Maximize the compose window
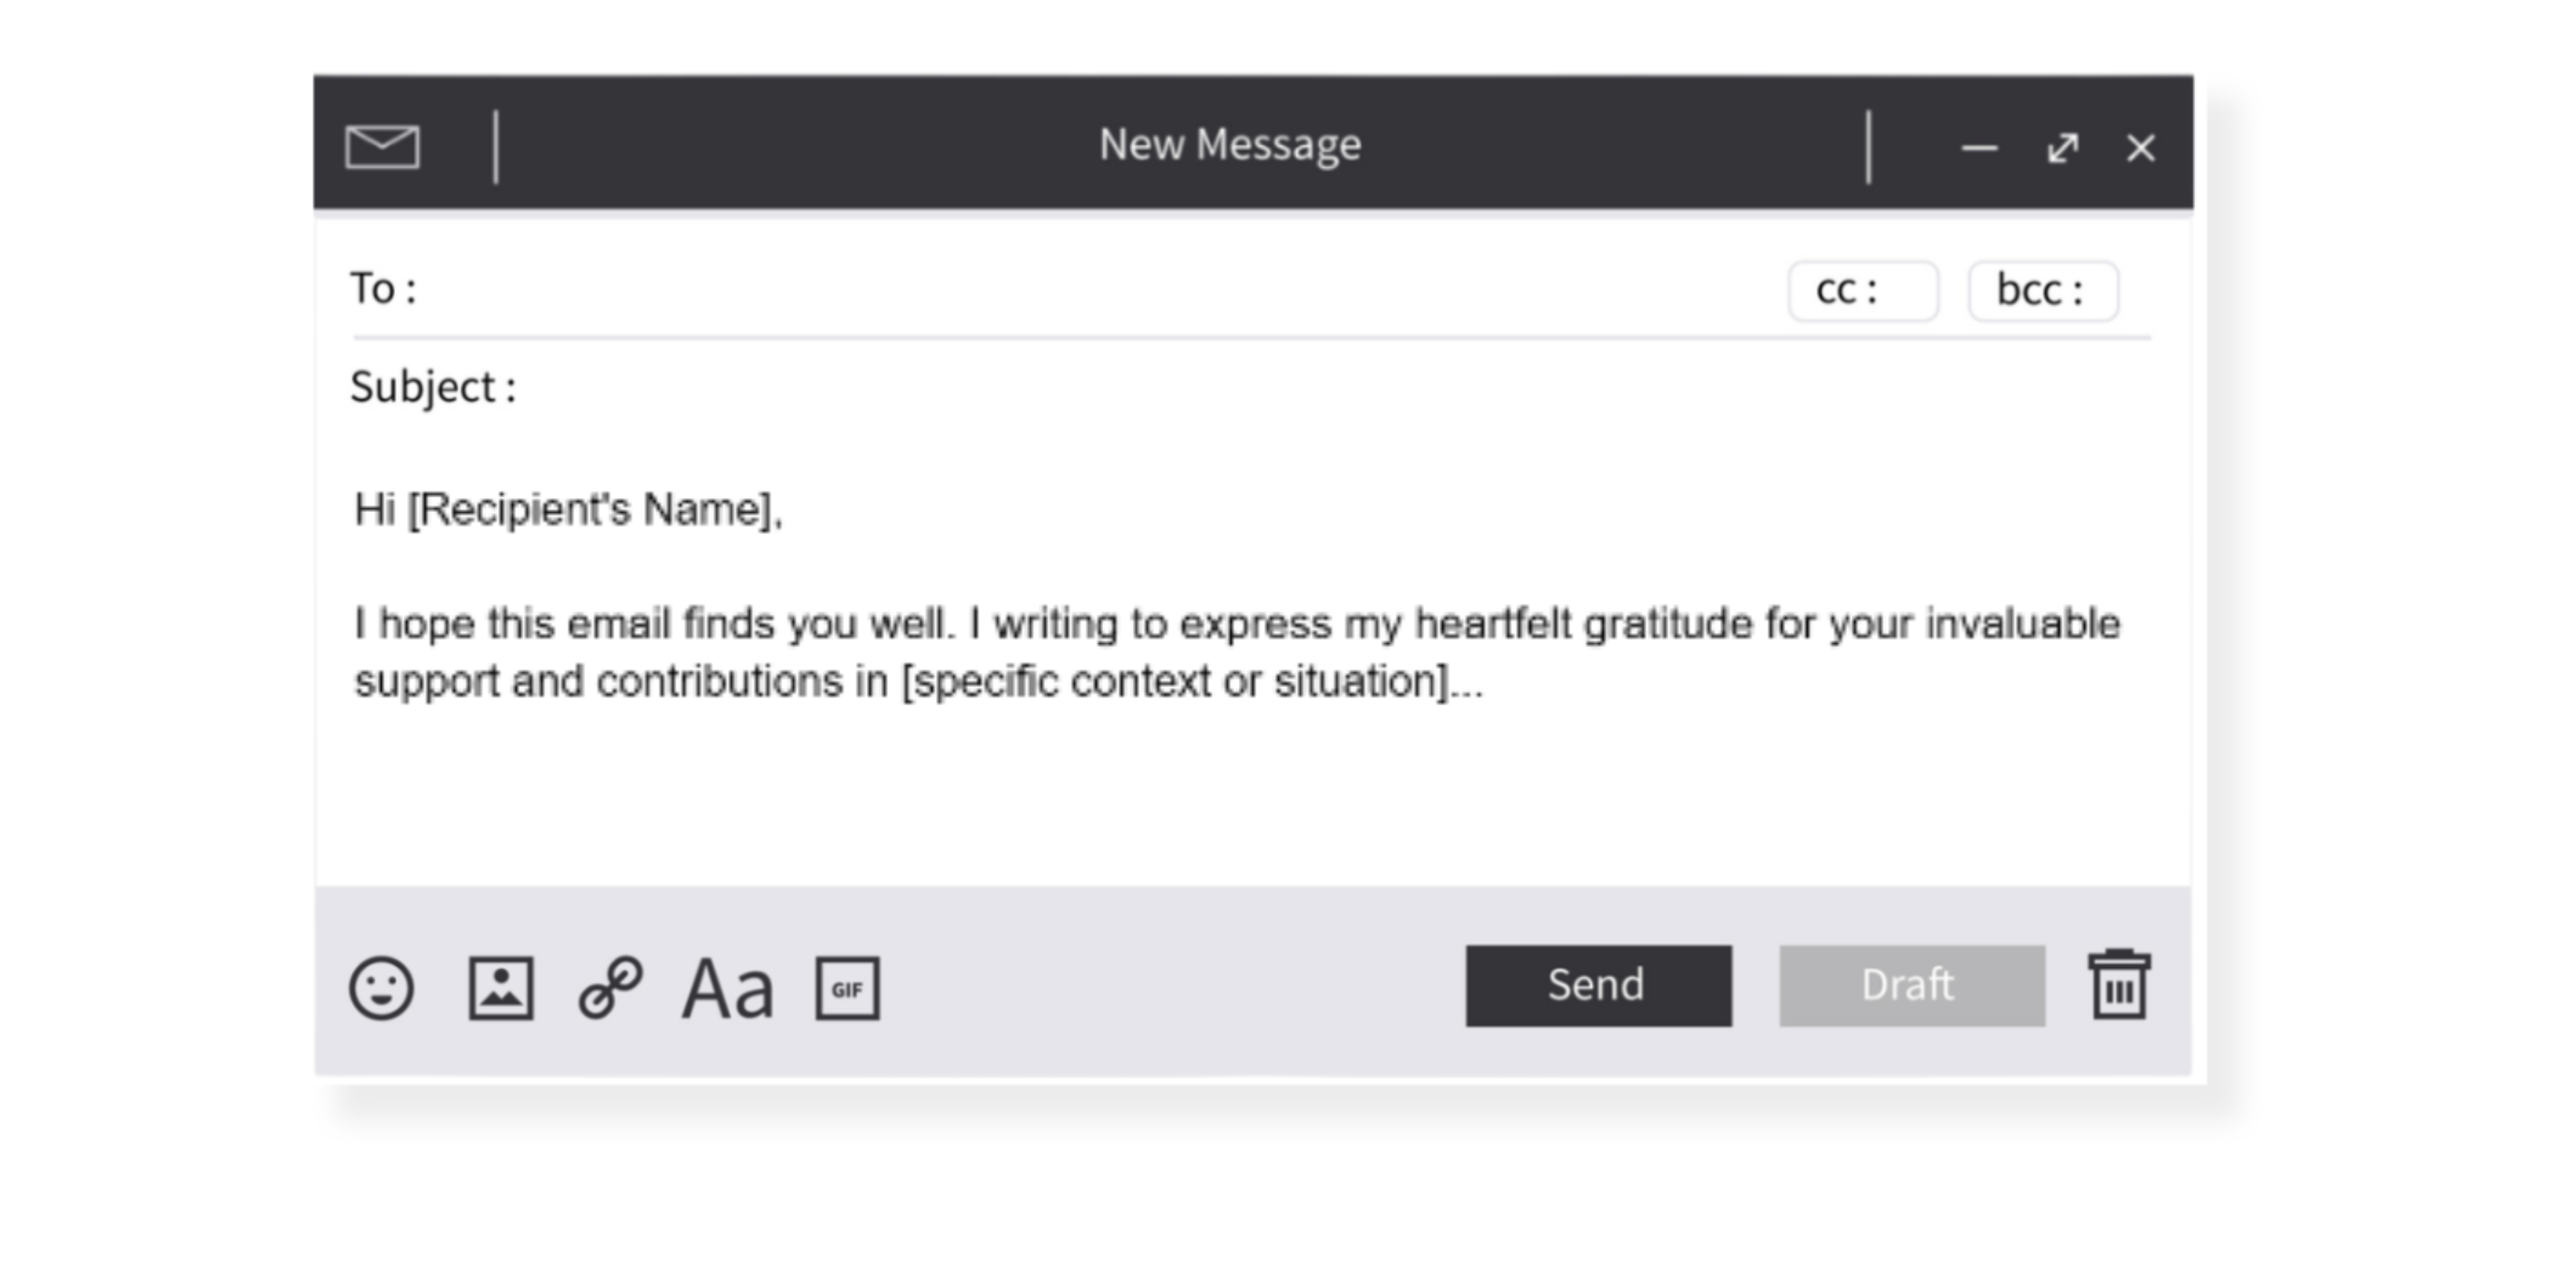The image size is (2576, 1288). point(2063,148)
